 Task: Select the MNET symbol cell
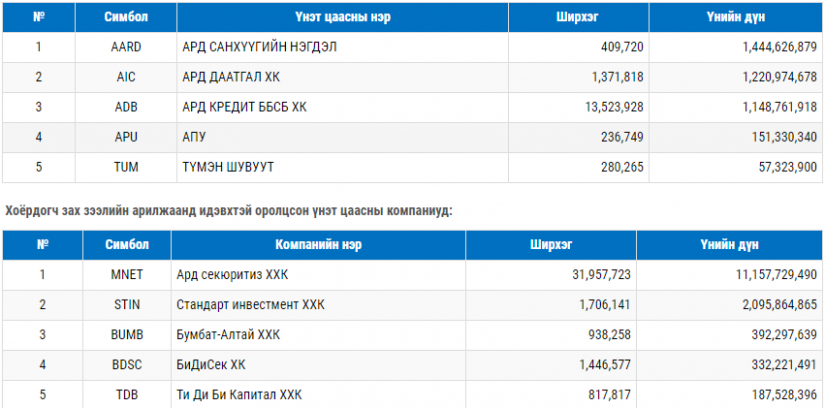(127, 274)
